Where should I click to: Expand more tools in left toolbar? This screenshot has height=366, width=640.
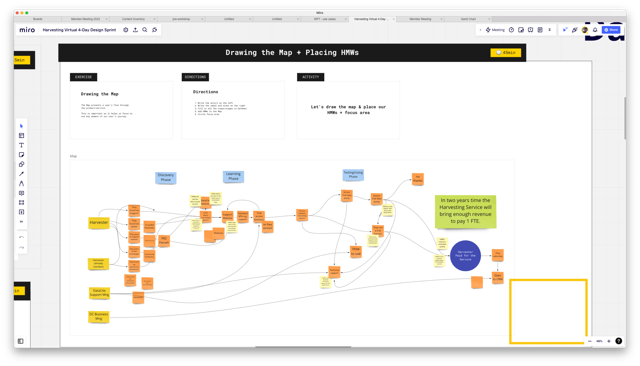point(21,222)
